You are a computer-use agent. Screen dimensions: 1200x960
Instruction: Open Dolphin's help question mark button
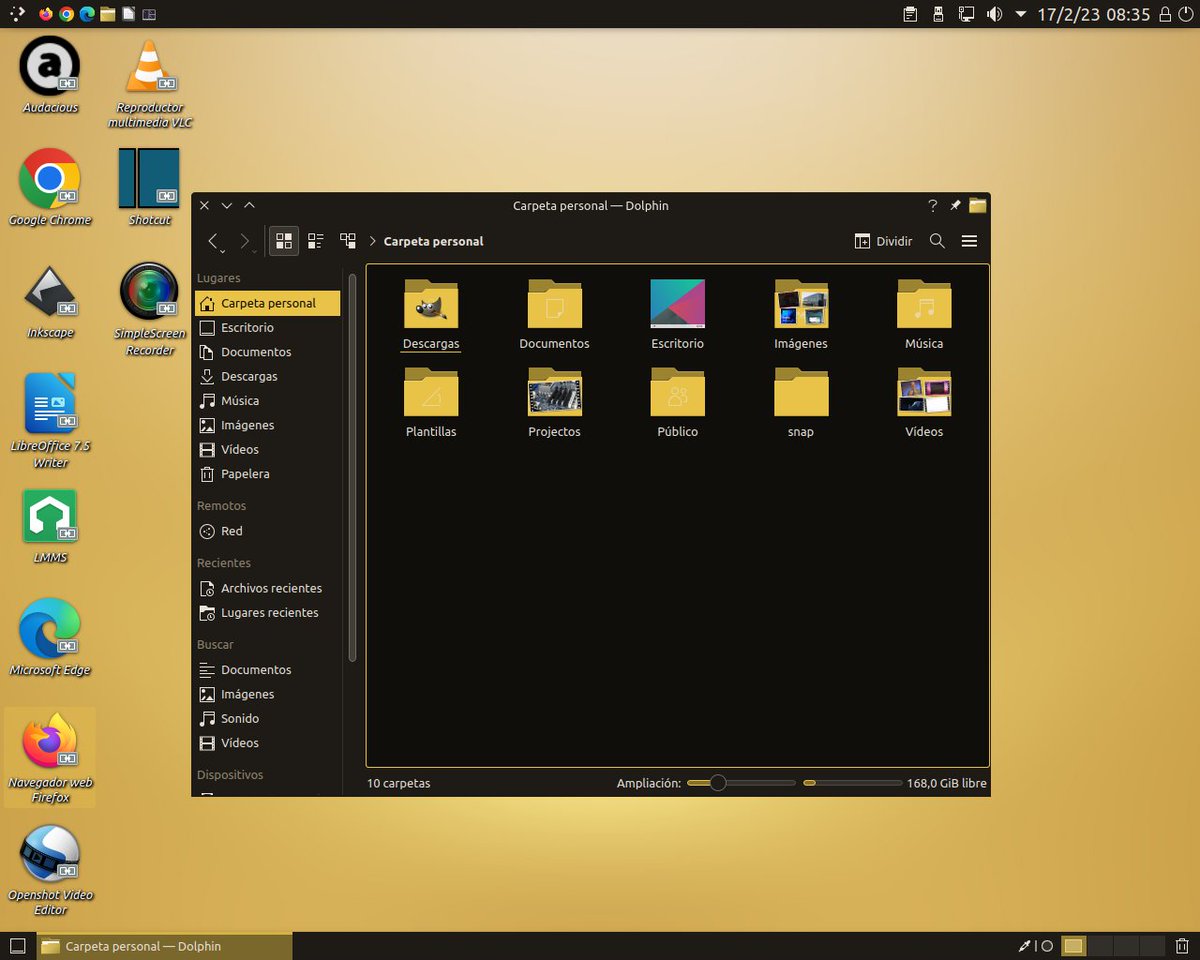(x=933, y=205)
